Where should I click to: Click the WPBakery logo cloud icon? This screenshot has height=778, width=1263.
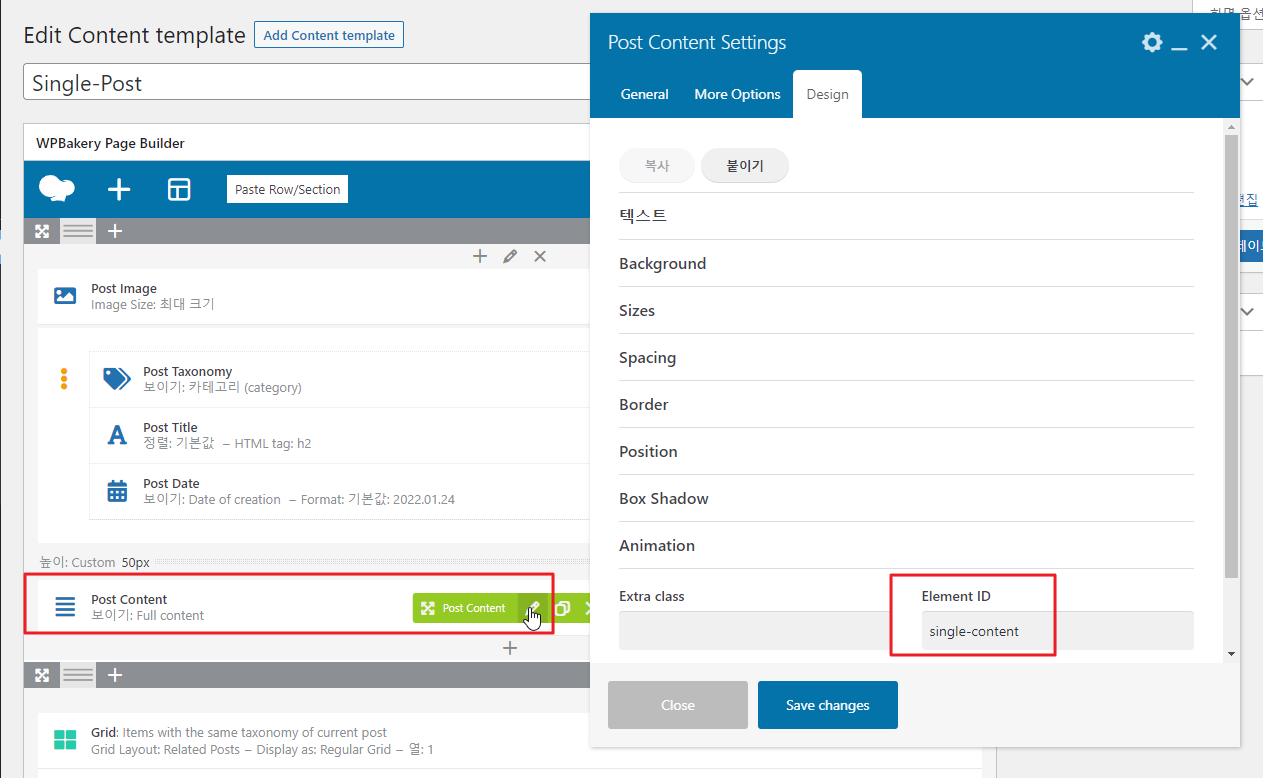[x=56, y=189]
